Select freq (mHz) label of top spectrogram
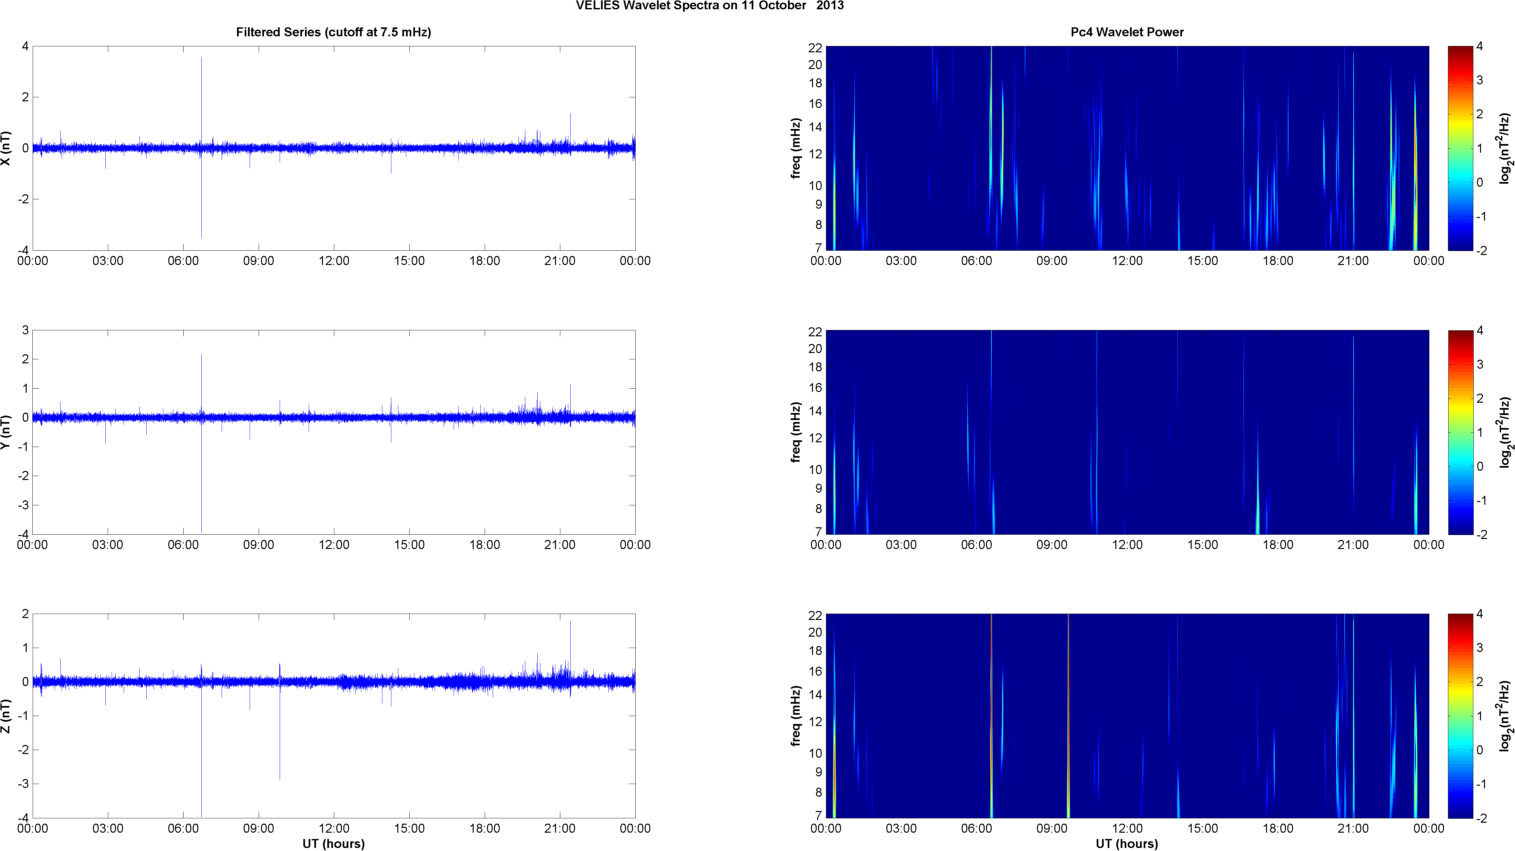1515x851 pixels. [x=796, y=148]
